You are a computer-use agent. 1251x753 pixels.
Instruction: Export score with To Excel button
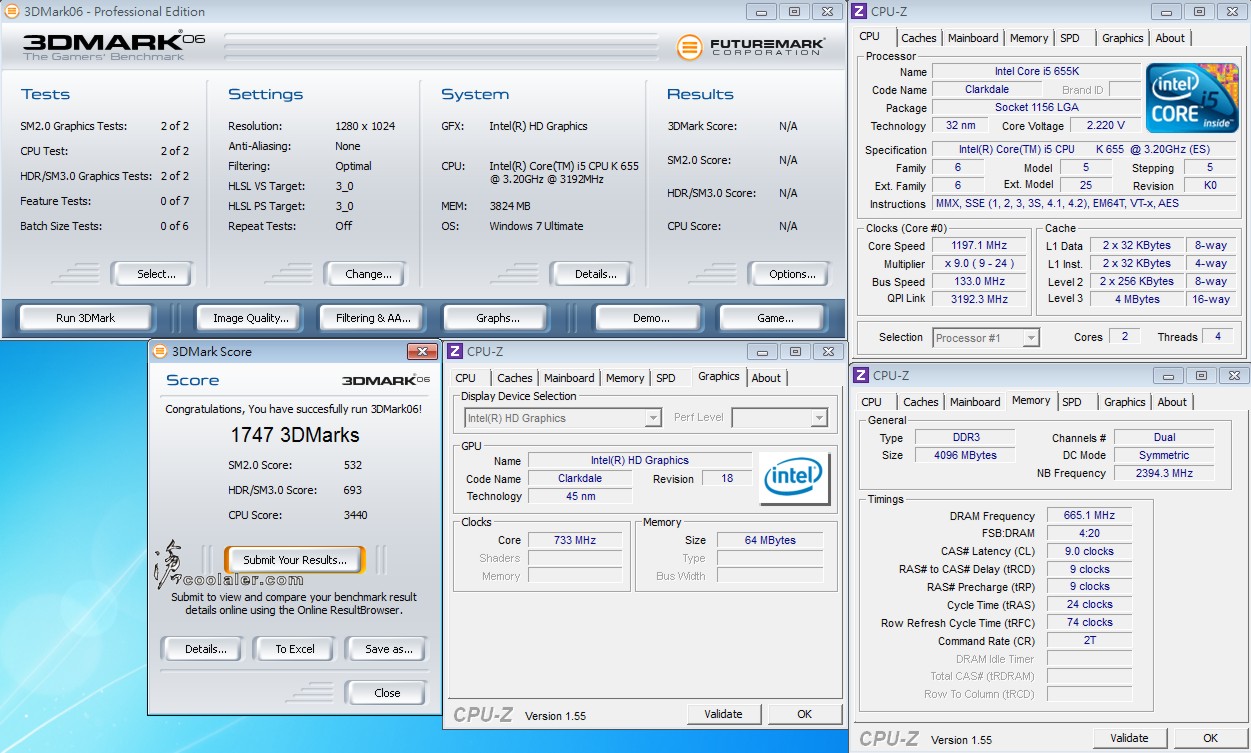click(293, 649)
